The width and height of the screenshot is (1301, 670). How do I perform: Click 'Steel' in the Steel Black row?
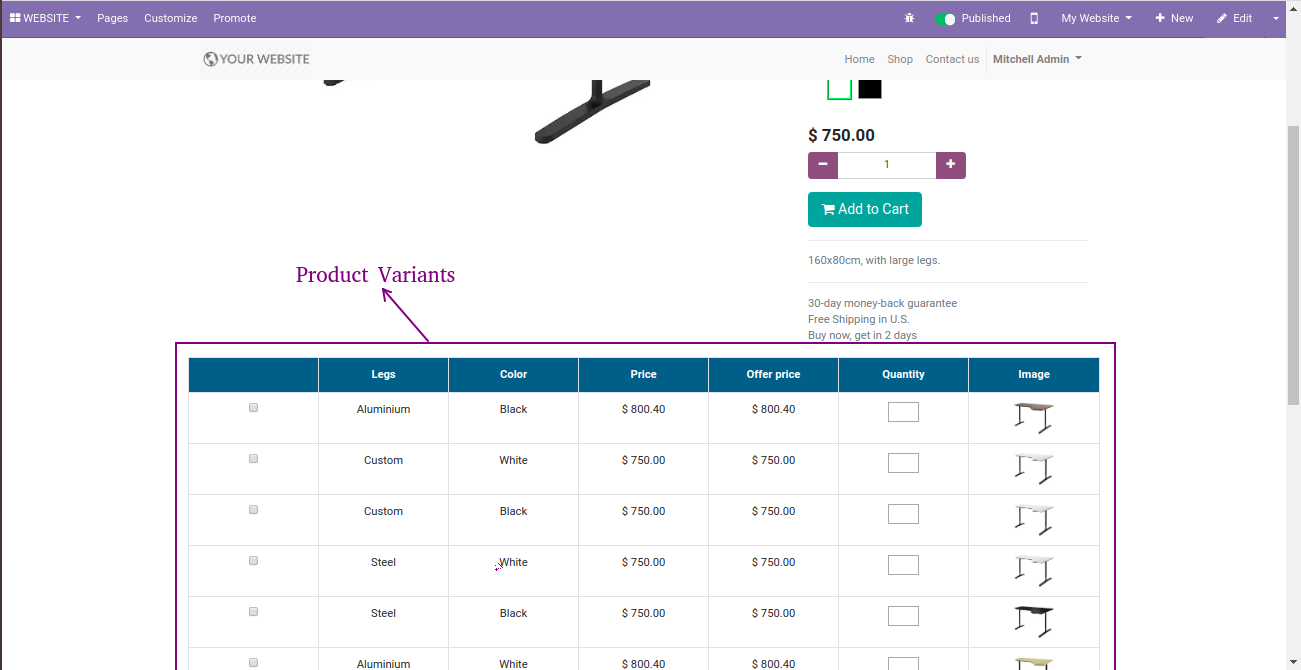point(384,613)
